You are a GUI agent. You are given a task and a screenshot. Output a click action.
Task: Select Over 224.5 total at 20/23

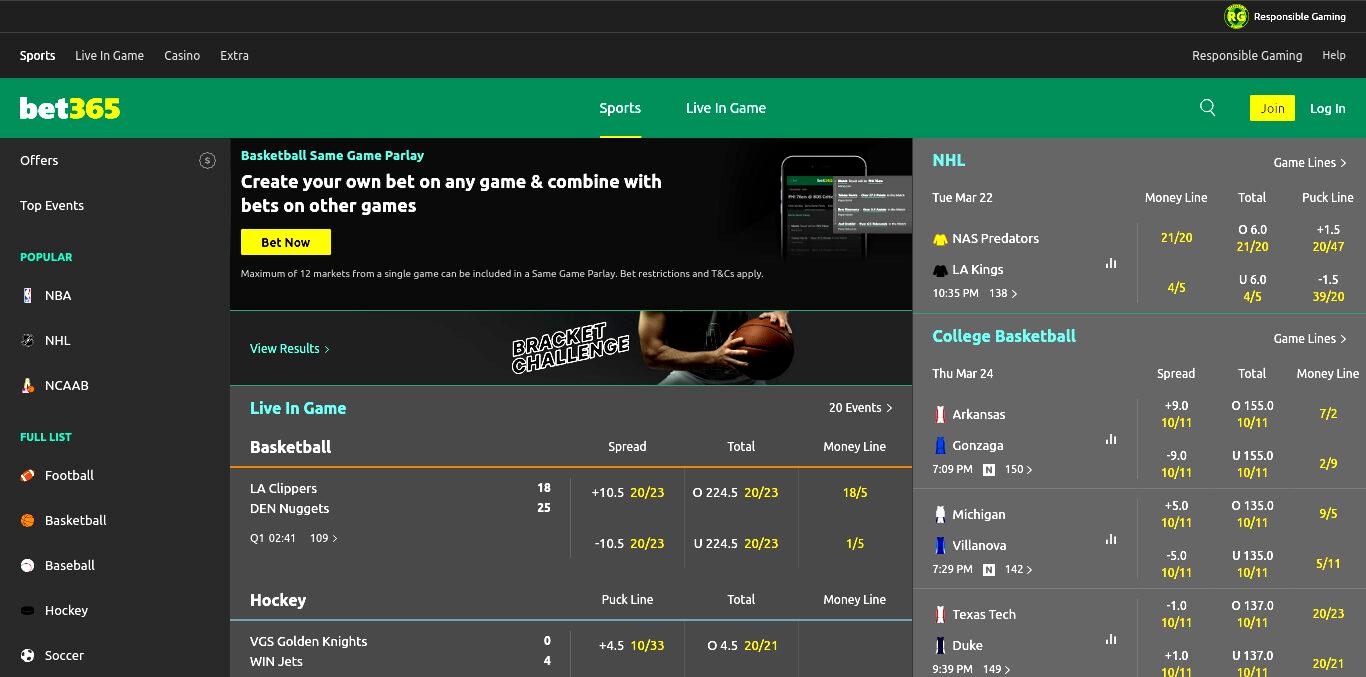[741, 492]
